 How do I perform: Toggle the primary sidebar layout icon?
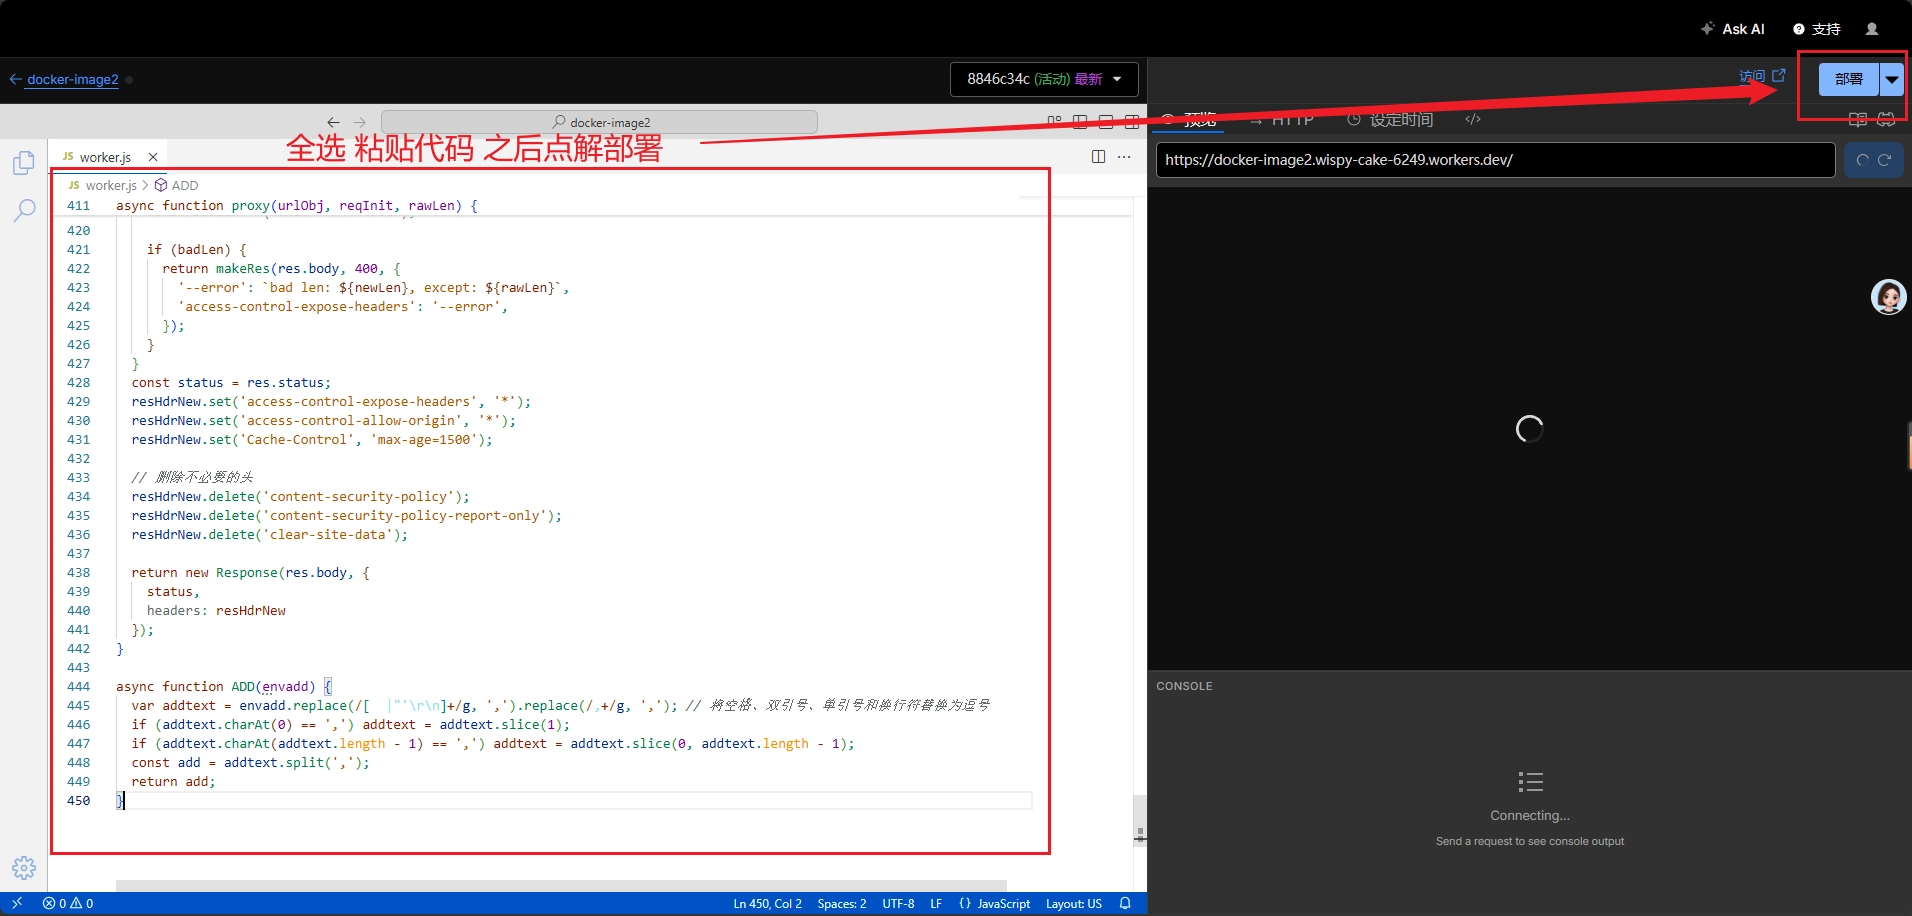1080,122
